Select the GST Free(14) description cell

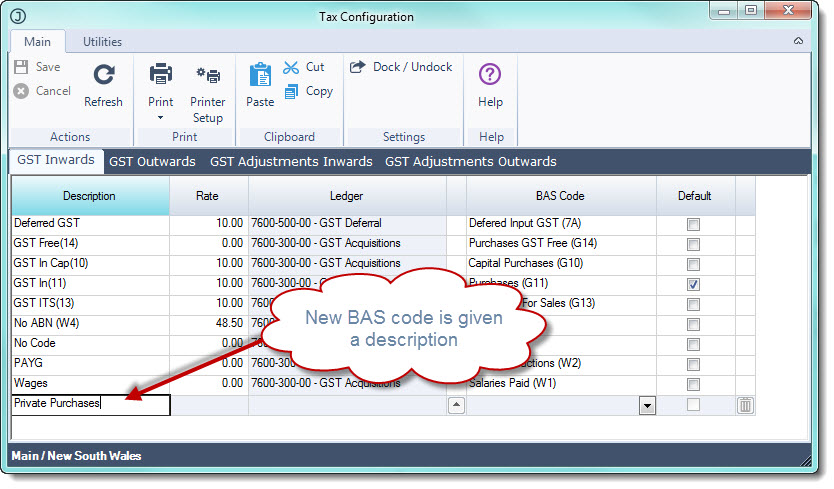[x=90, y=244]
